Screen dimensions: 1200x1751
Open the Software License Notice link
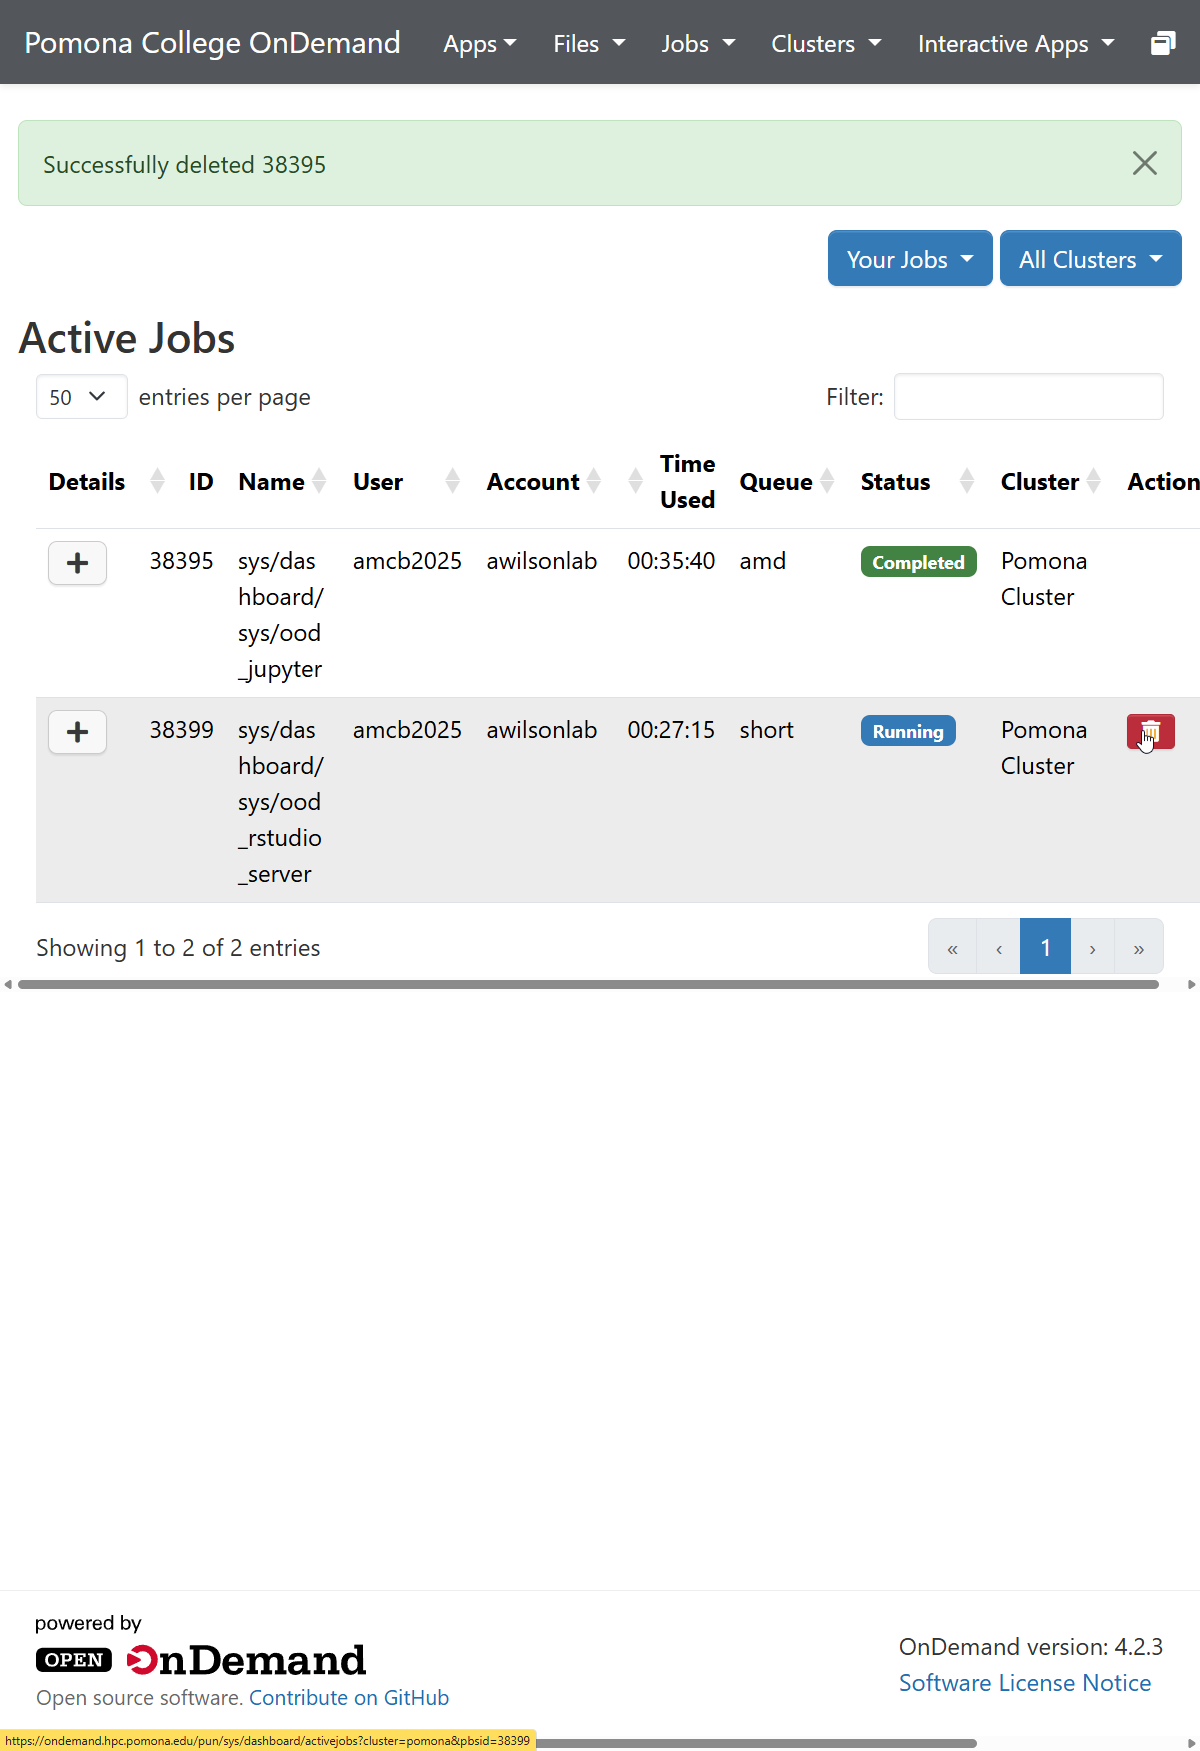click(x=1025, y=1683)
